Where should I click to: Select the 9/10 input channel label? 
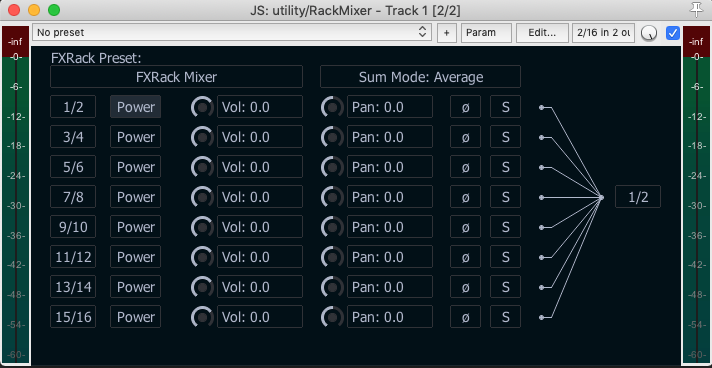73,227
